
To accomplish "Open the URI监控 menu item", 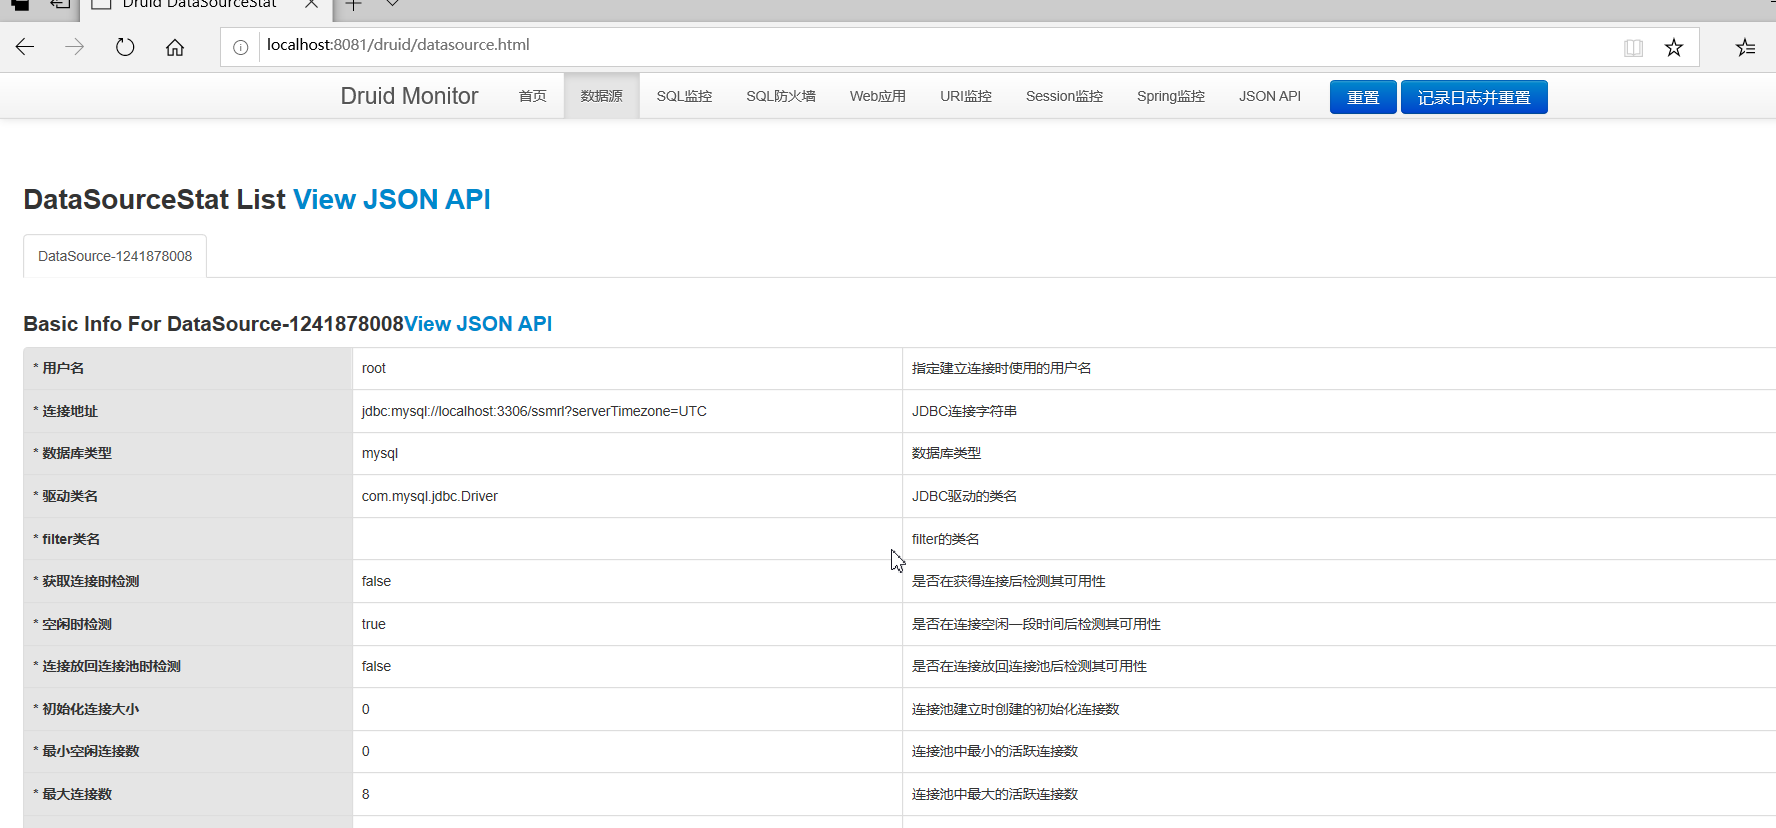I will 966,96.
